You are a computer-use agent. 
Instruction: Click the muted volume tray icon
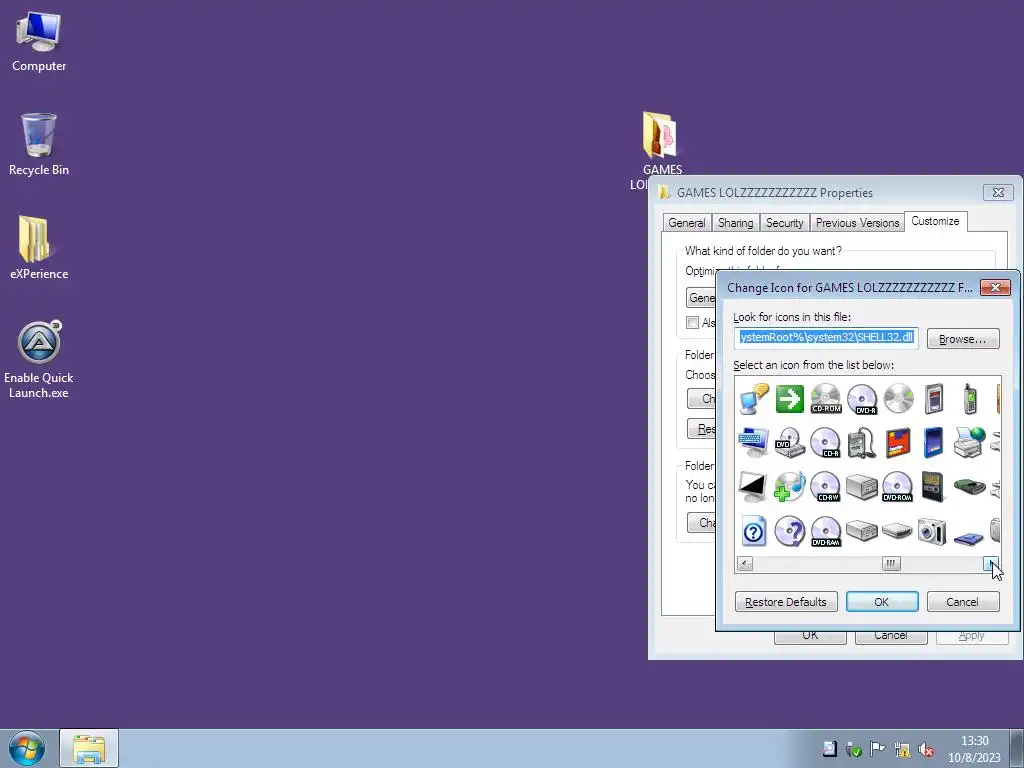point(925,749)
